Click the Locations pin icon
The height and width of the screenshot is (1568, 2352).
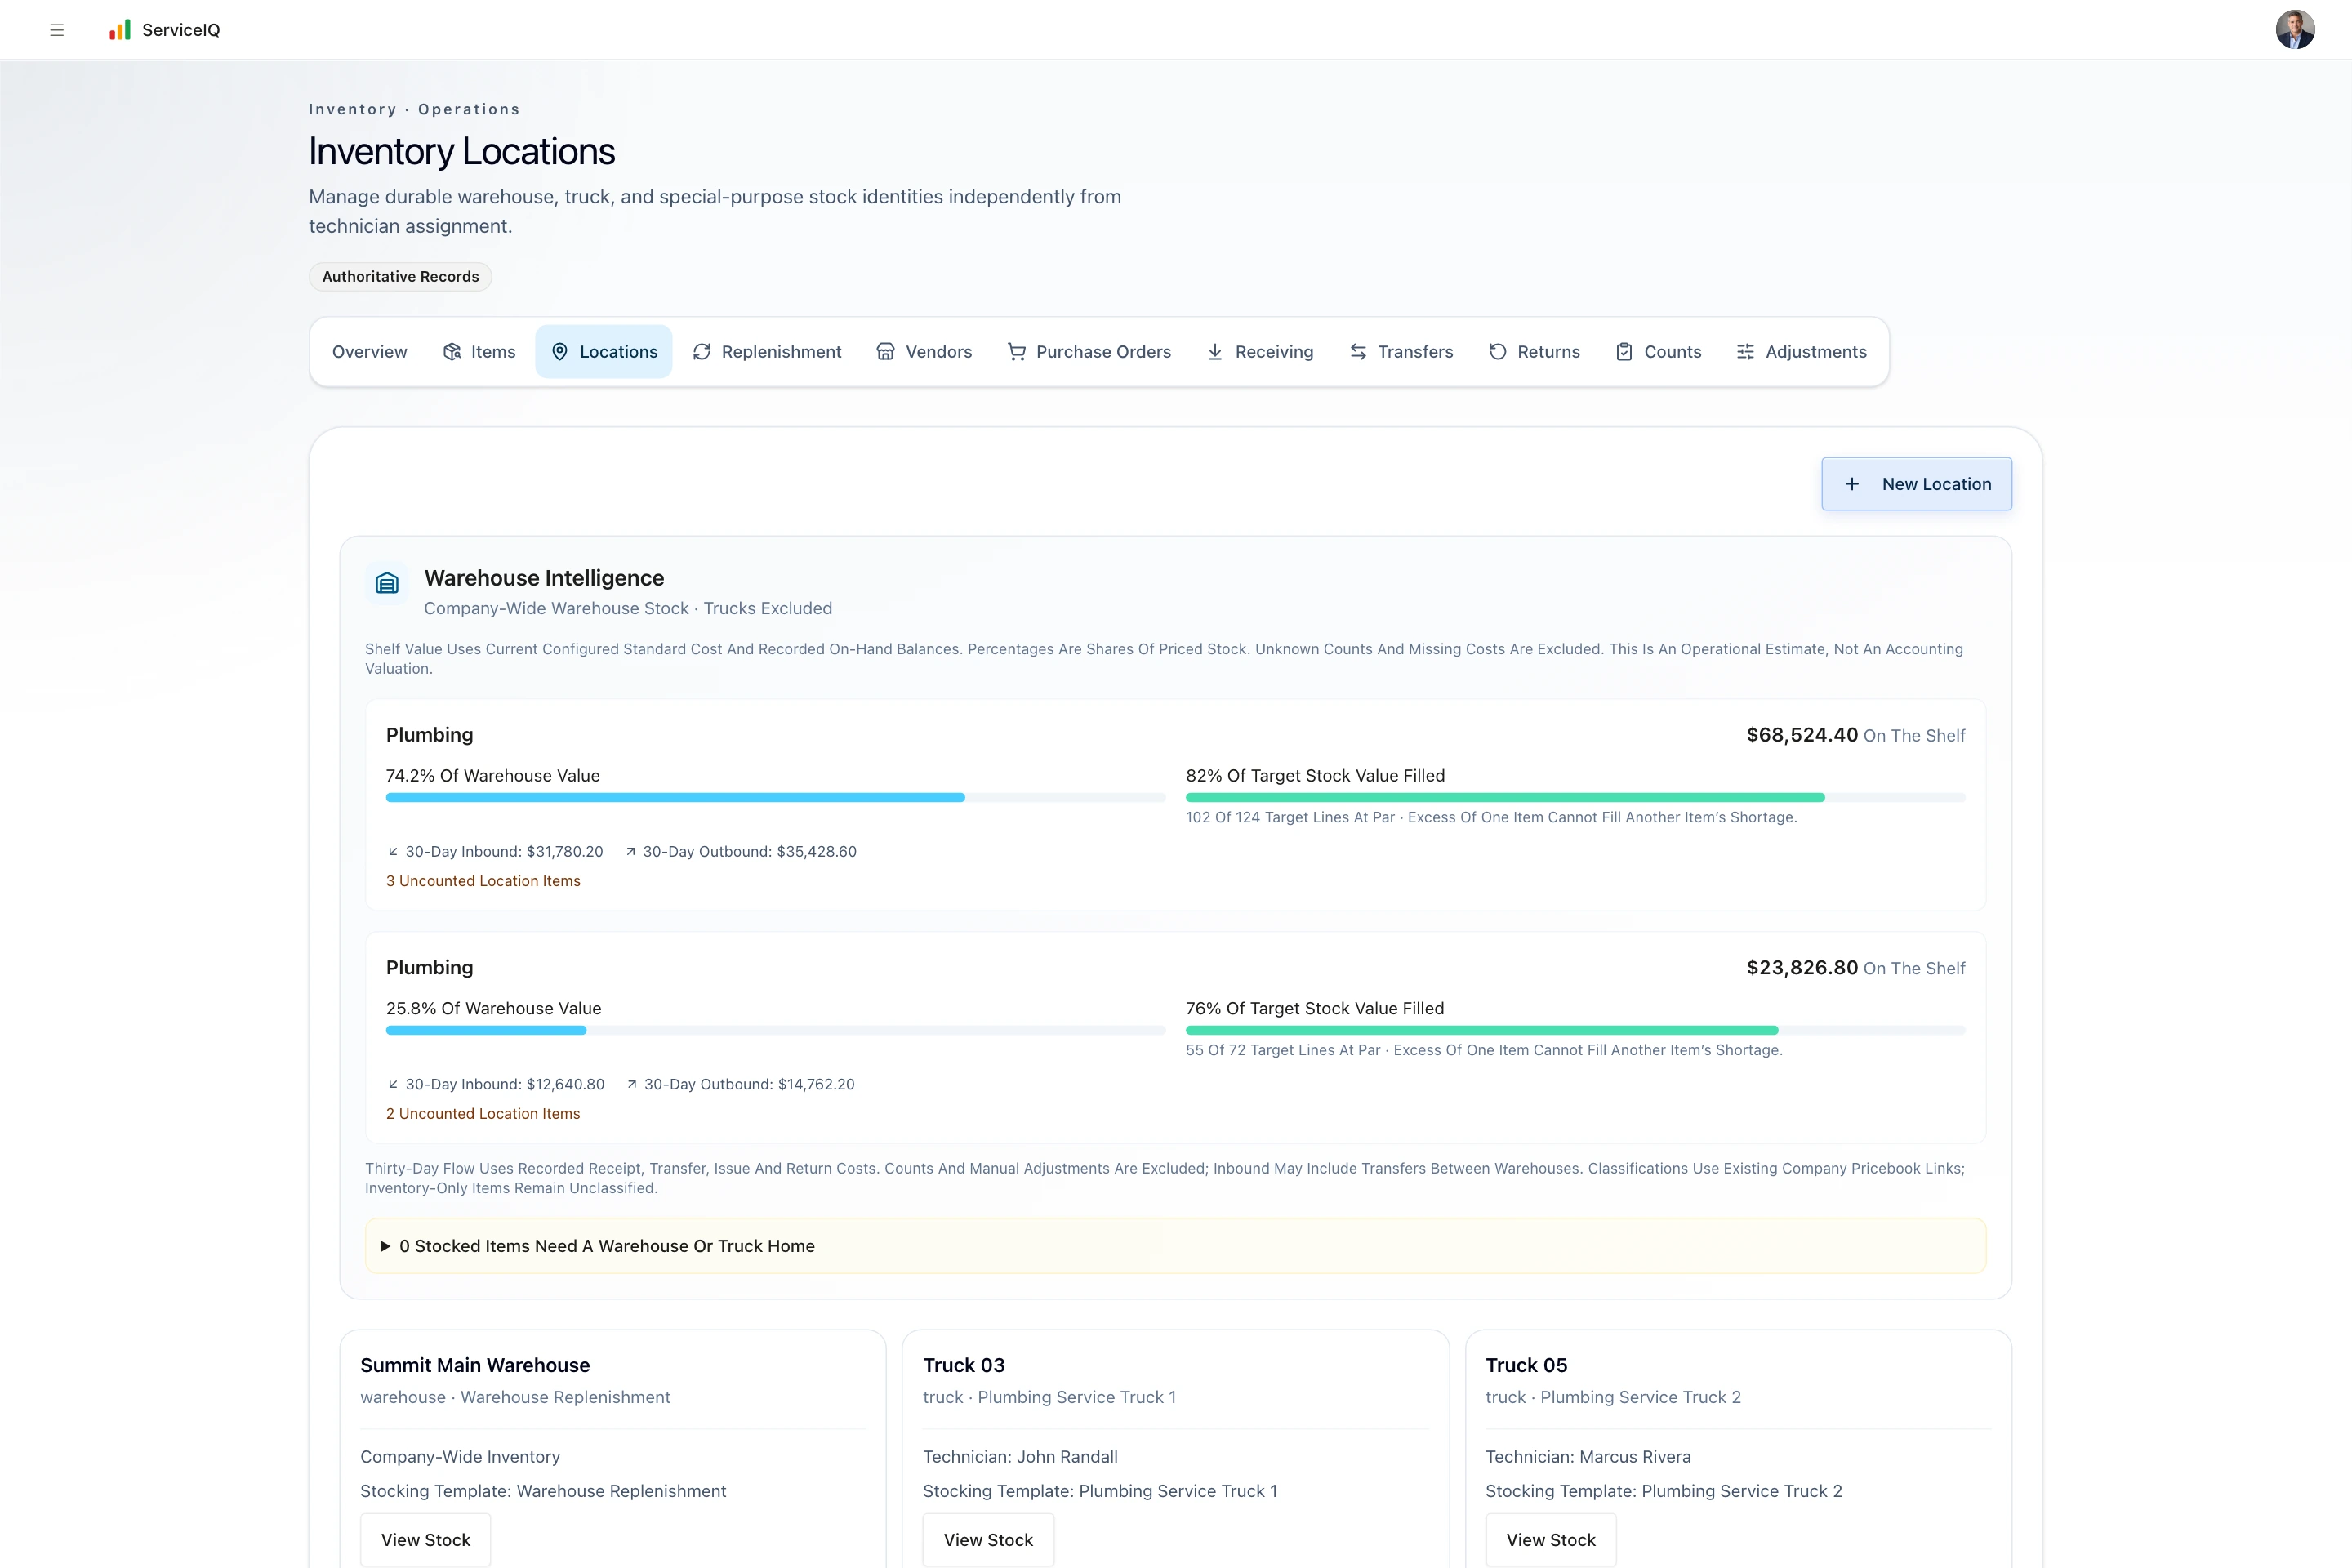point(560,352)
